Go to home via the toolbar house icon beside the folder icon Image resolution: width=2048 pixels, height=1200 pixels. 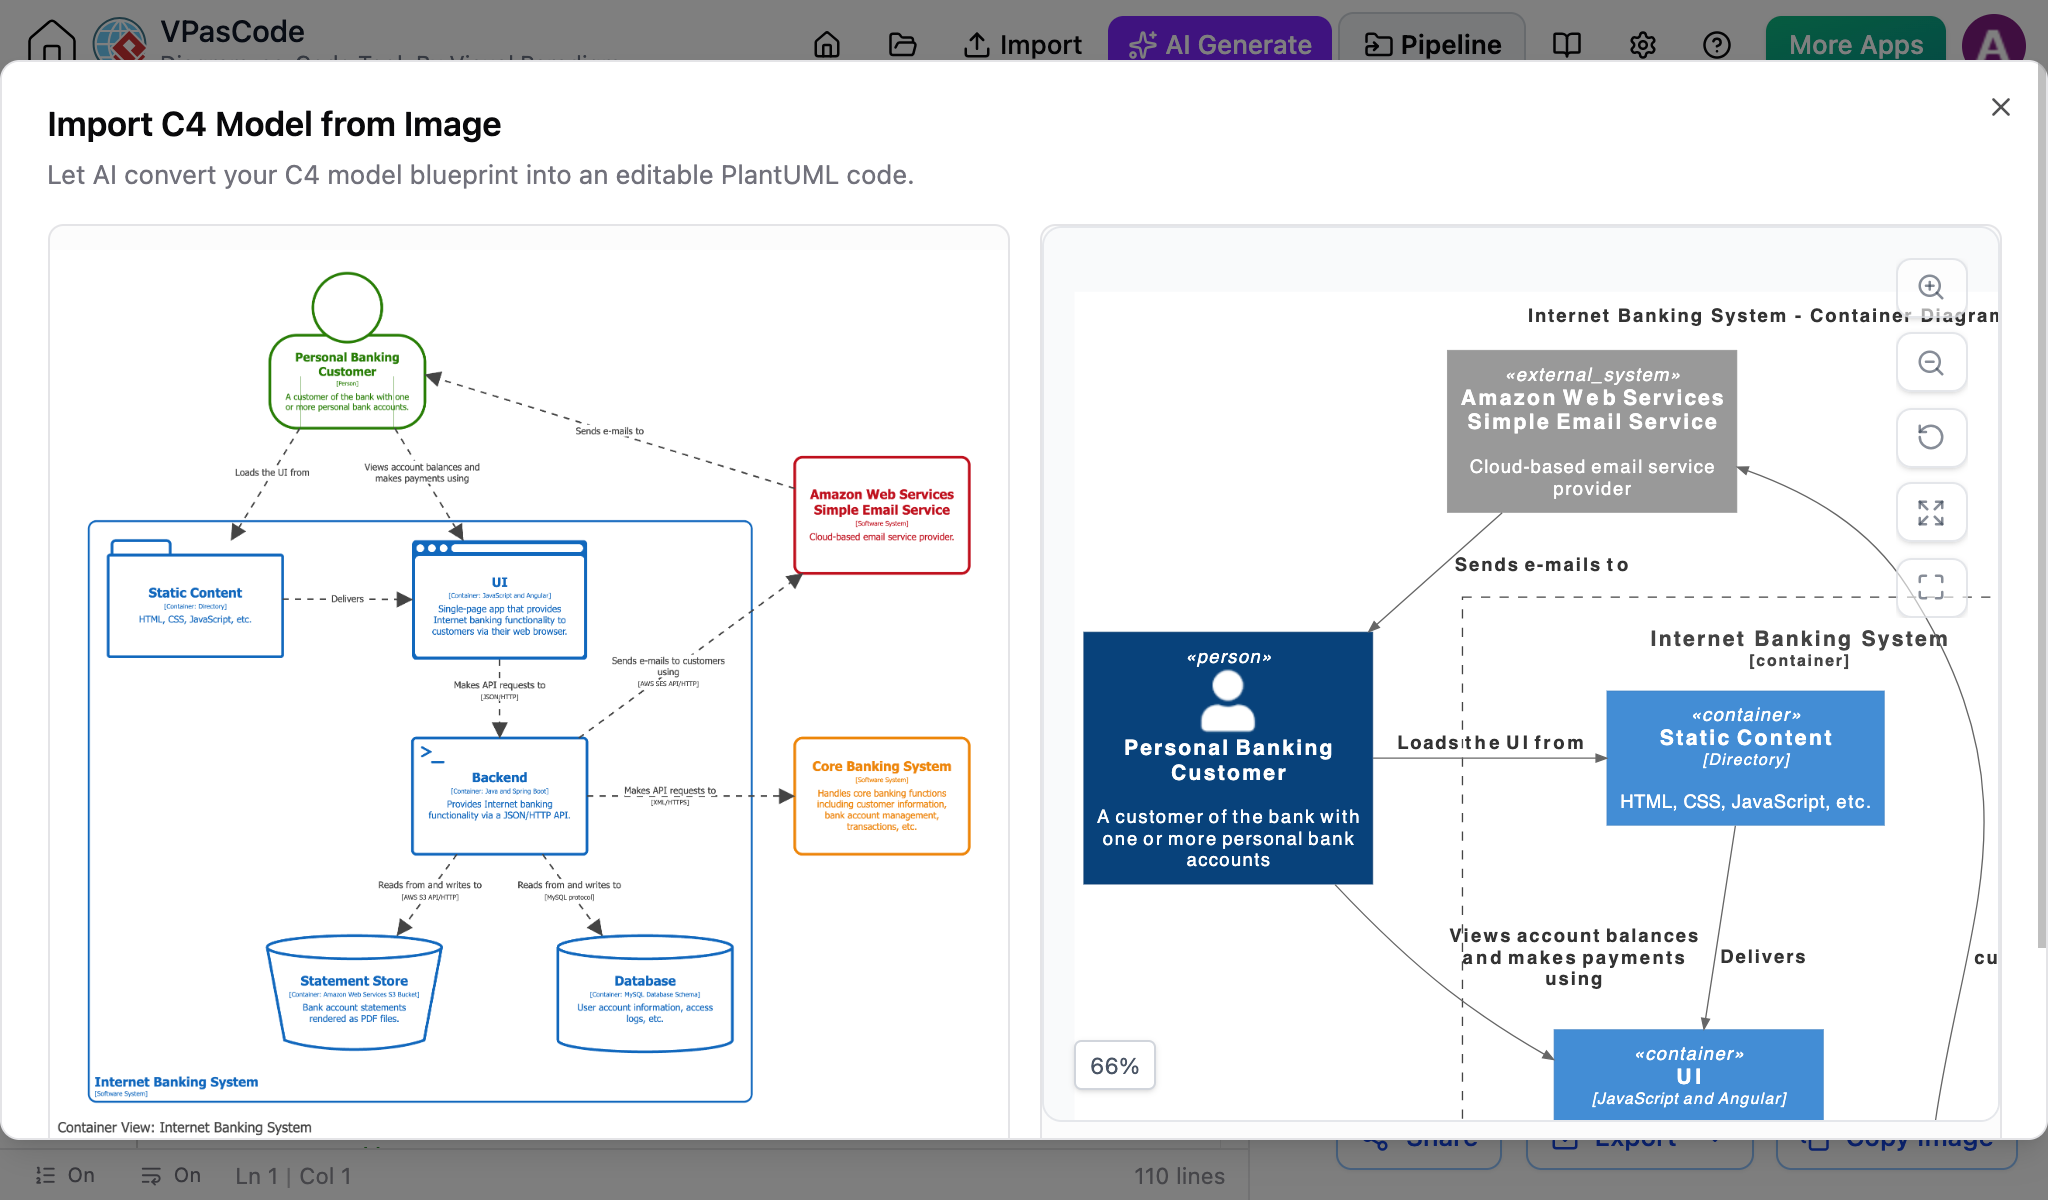827,45
